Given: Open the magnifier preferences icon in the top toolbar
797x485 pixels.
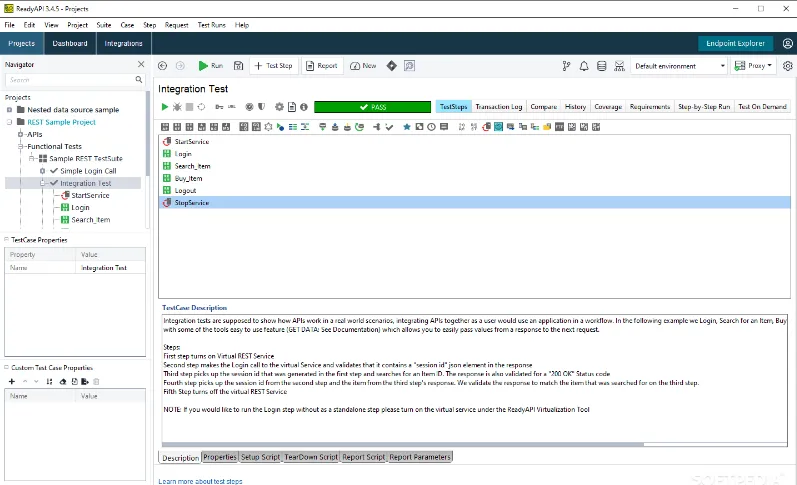Looking at the screenshot, I should tap(409, 66).
